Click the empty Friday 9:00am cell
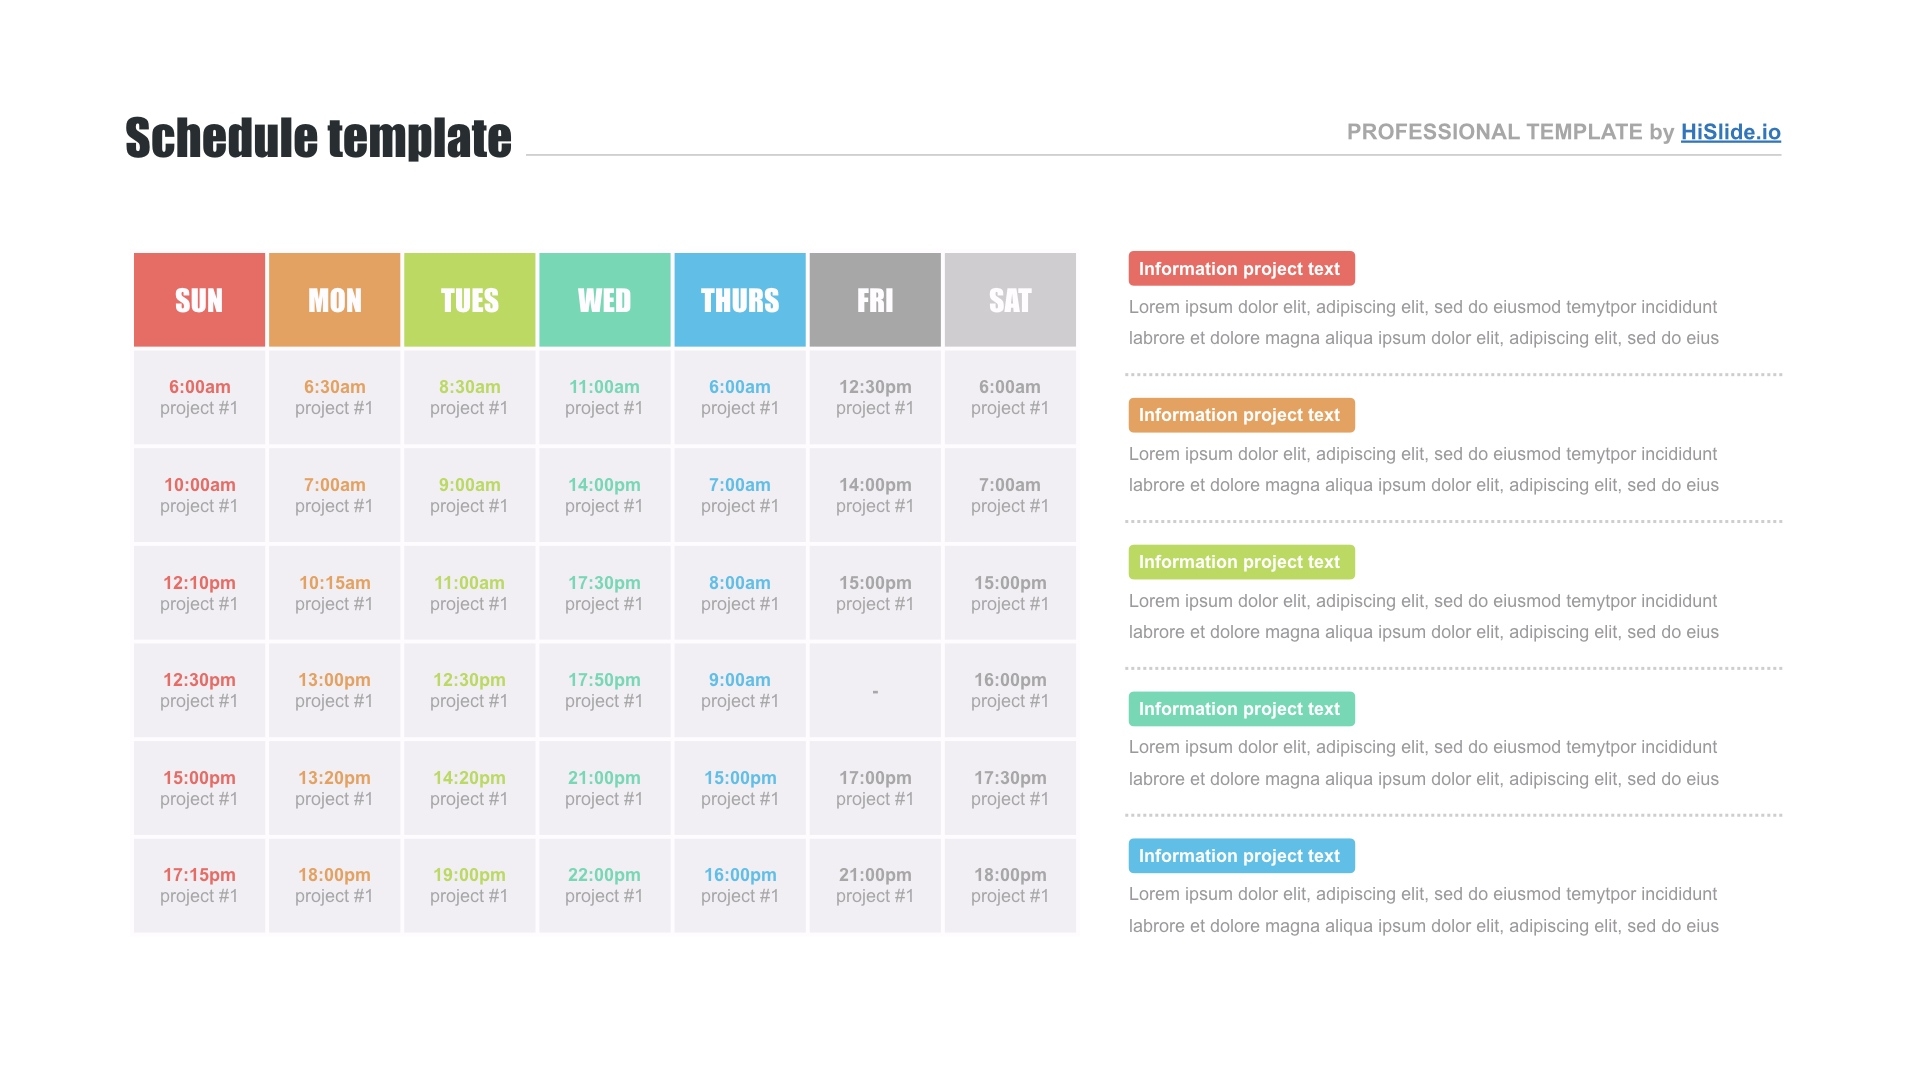 [873, 690]
